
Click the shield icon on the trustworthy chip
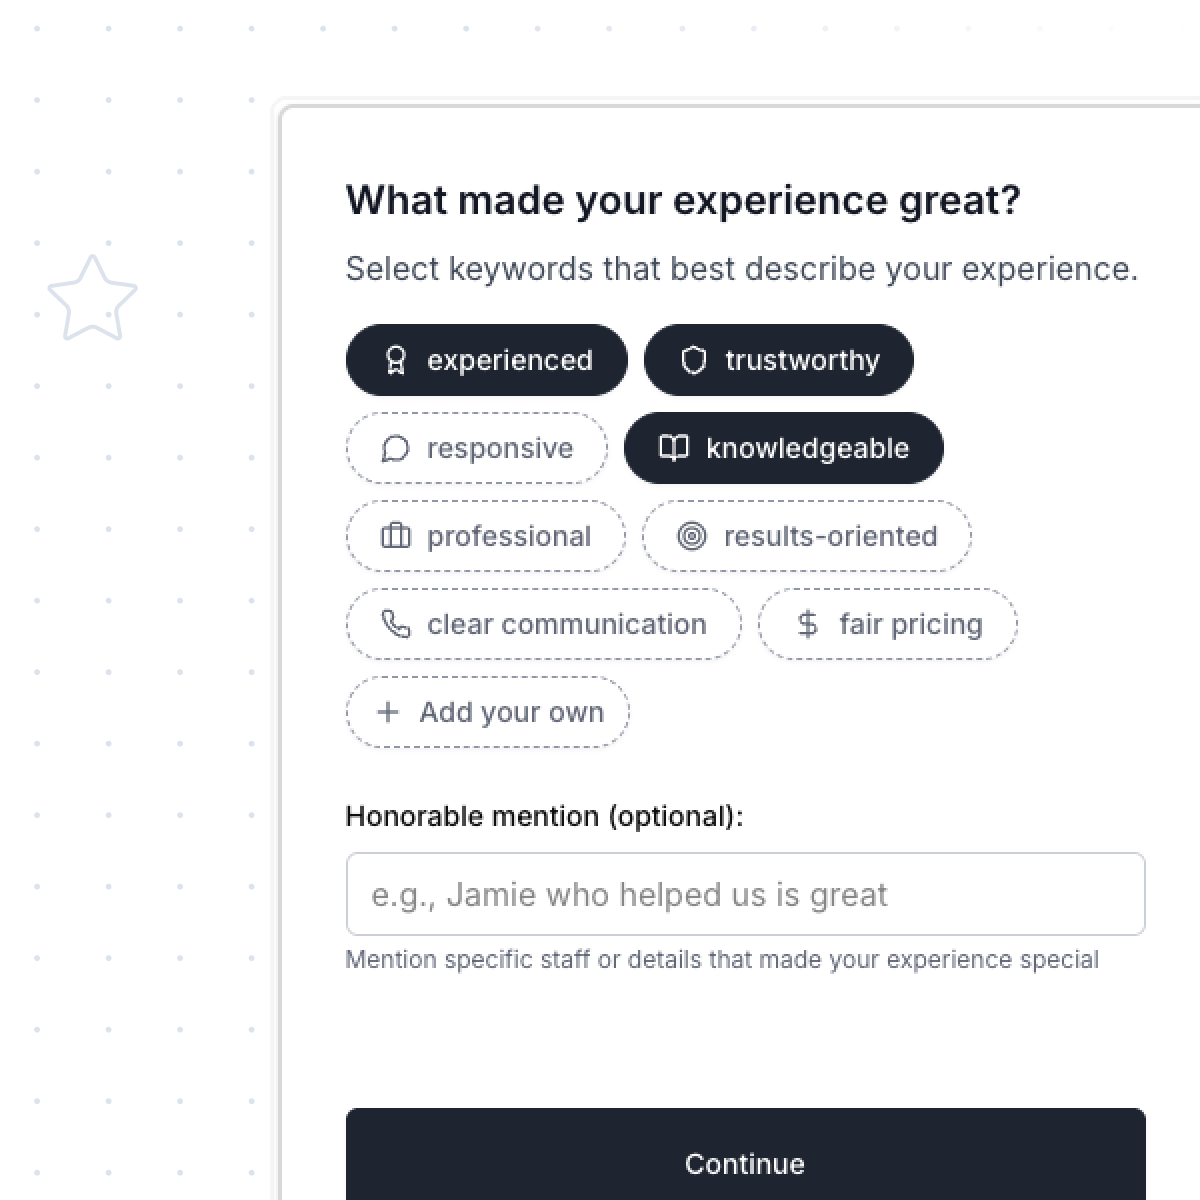(x=696, y=360)
